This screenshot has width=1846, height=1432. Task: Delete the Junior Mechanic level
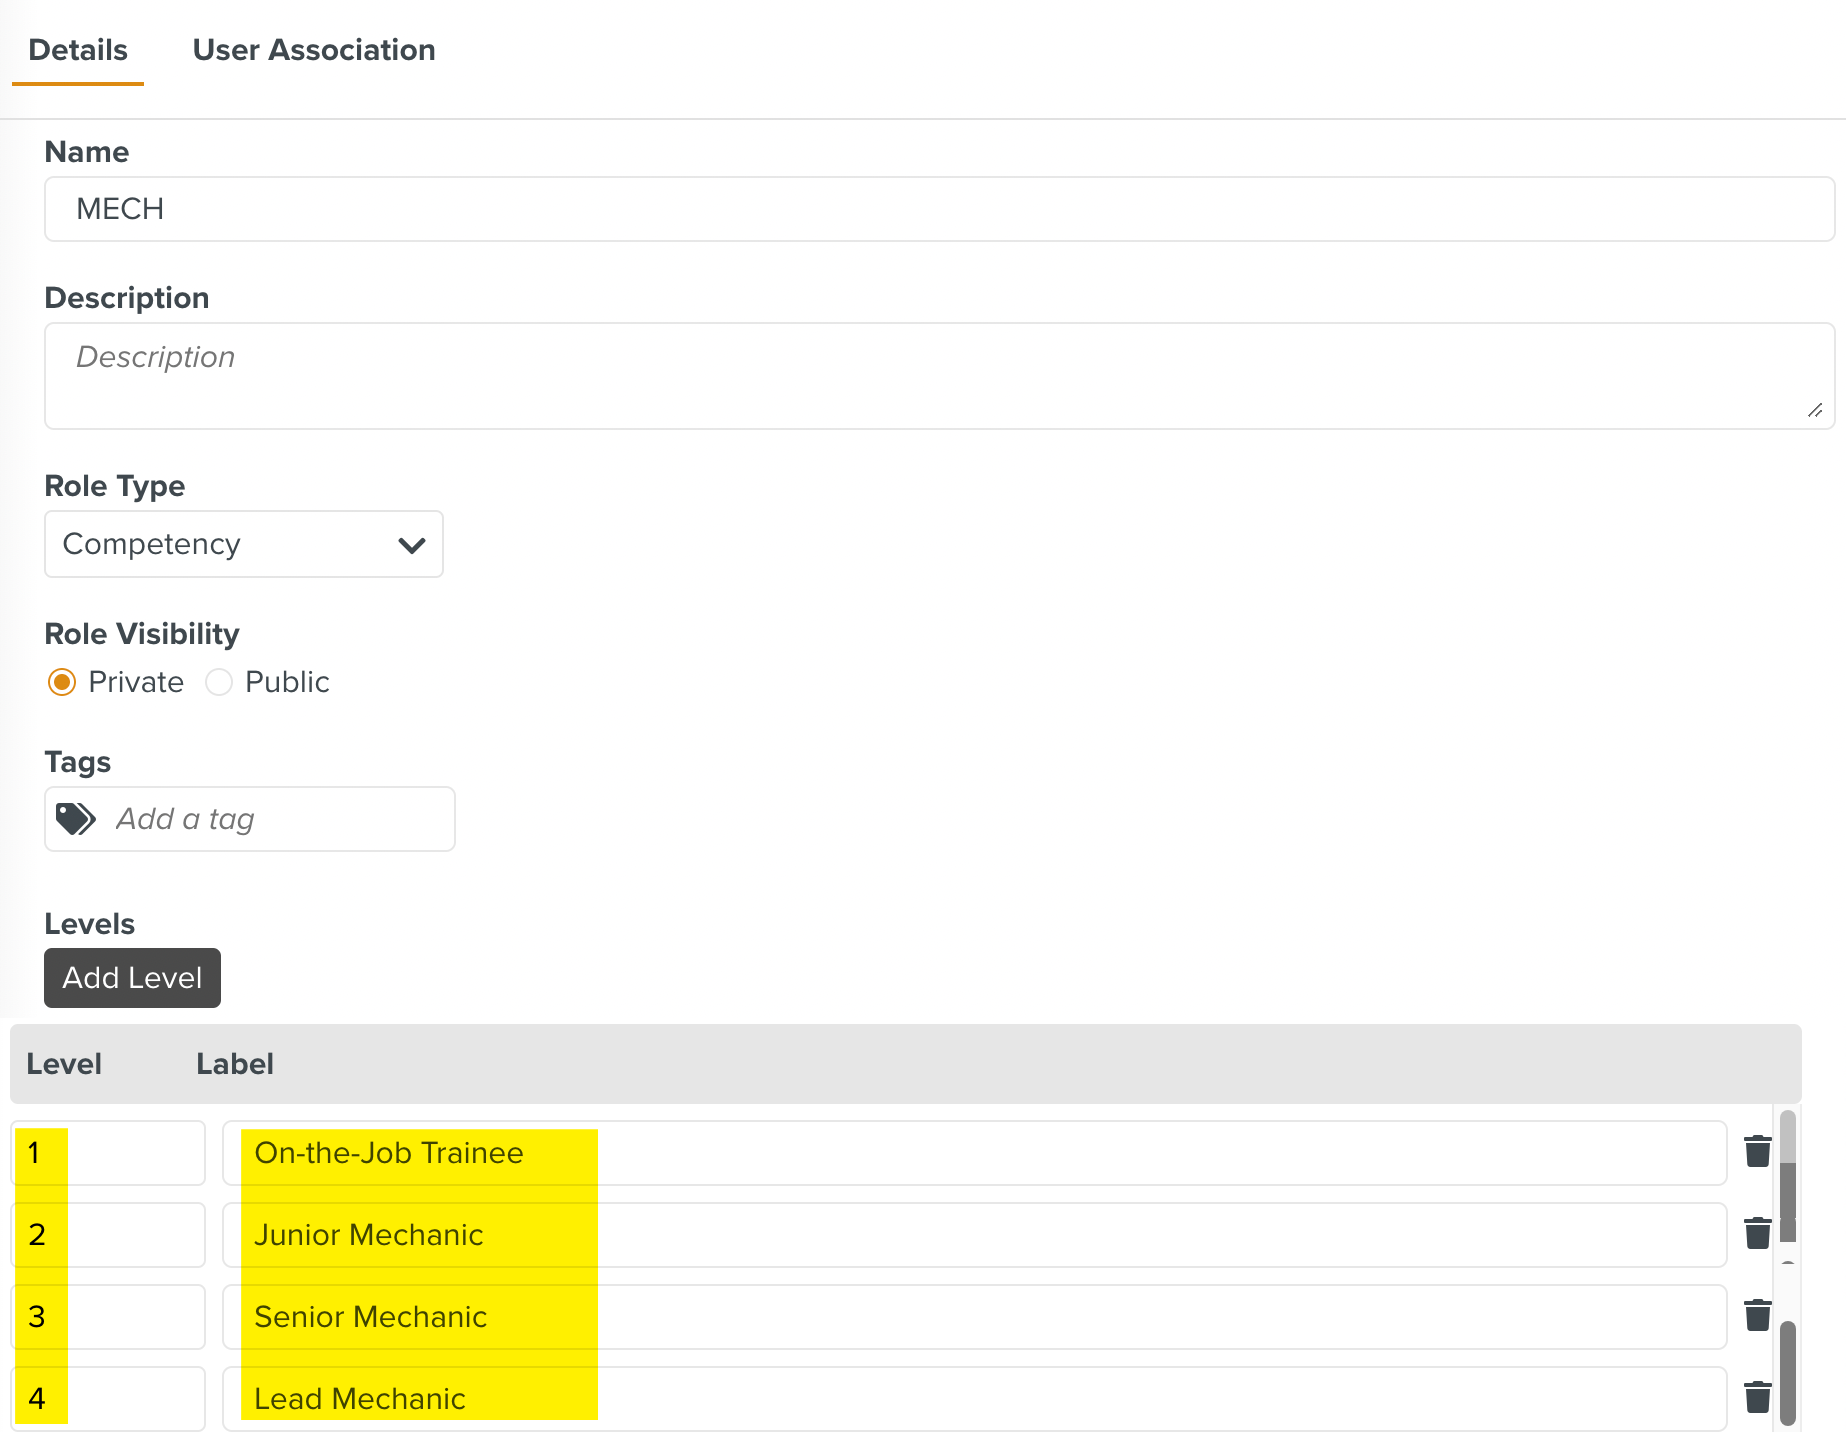coord(1757,1234)
